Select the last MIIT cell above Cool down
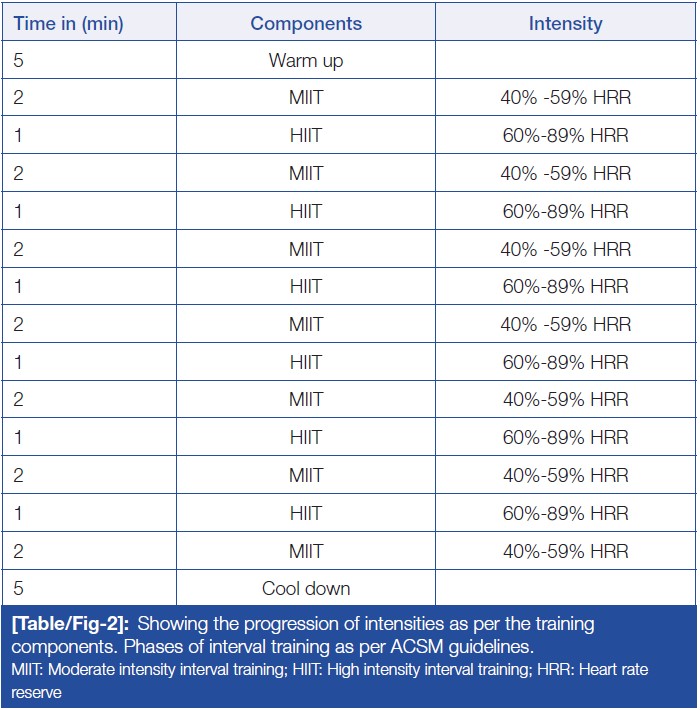This screenshot has height=710, width=700. (306, 551)
